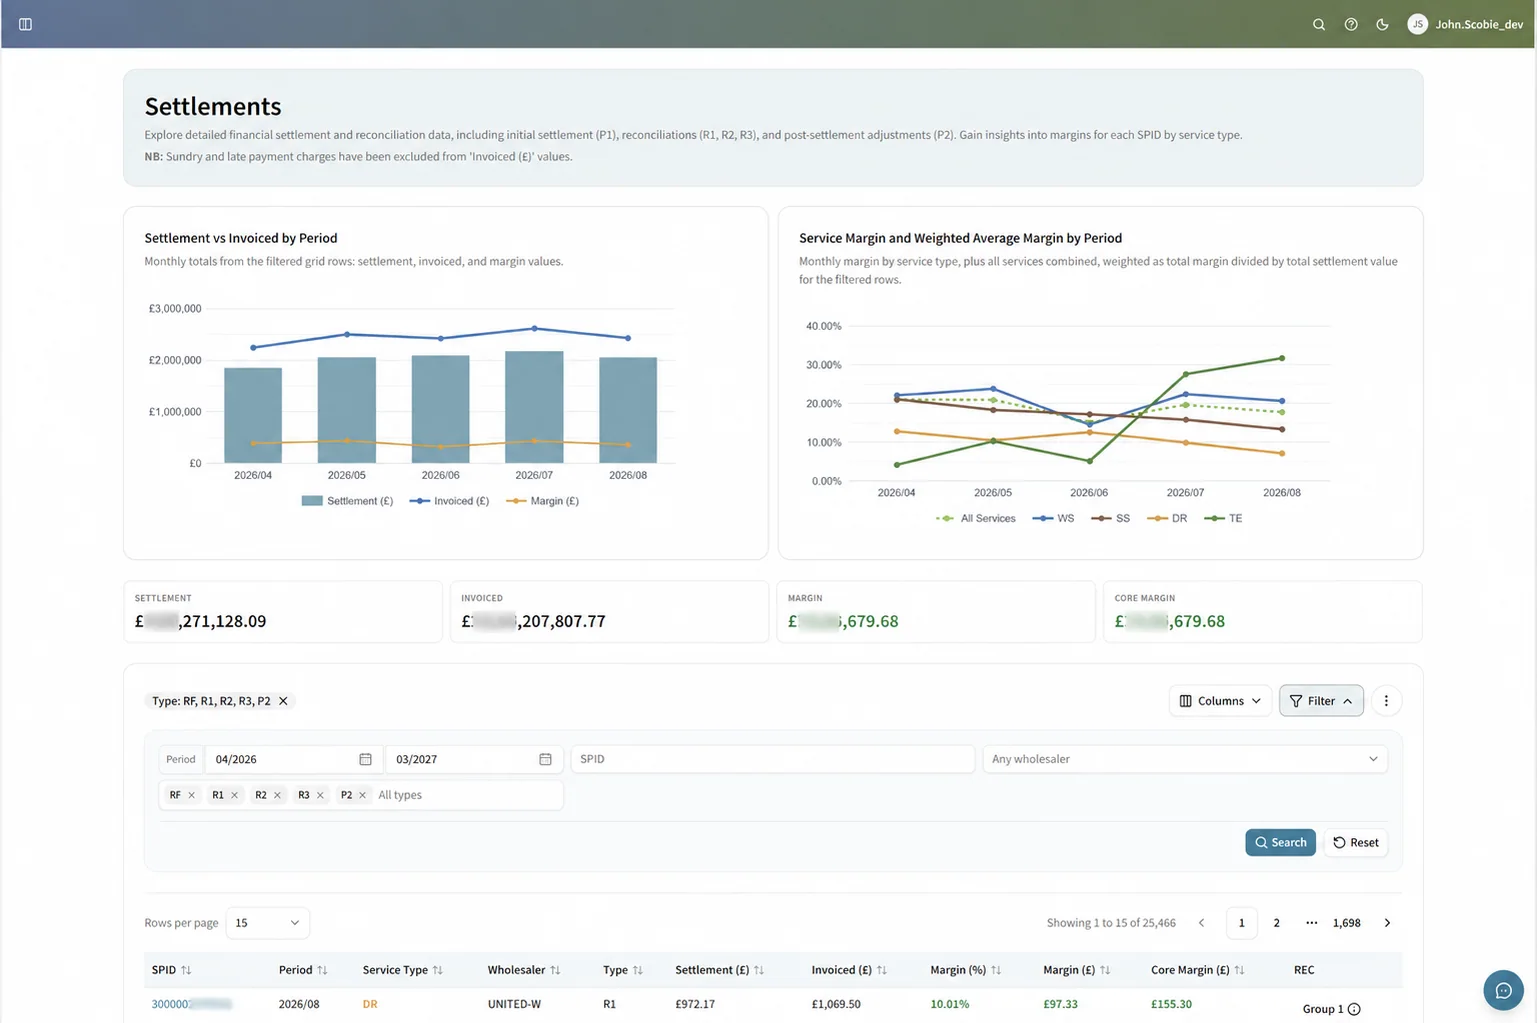
Task: Go to page 2
Action: click(x=1276, y=922)
